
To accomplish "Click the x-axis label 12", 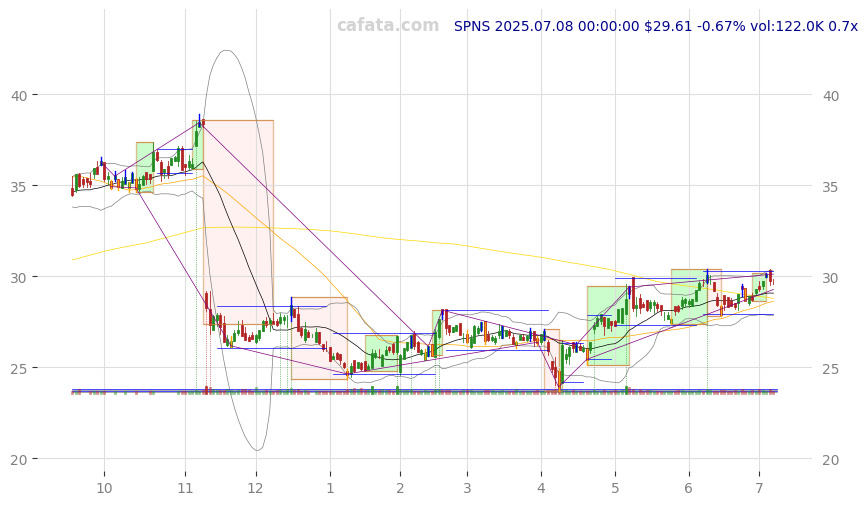I will tap(255, 488).
